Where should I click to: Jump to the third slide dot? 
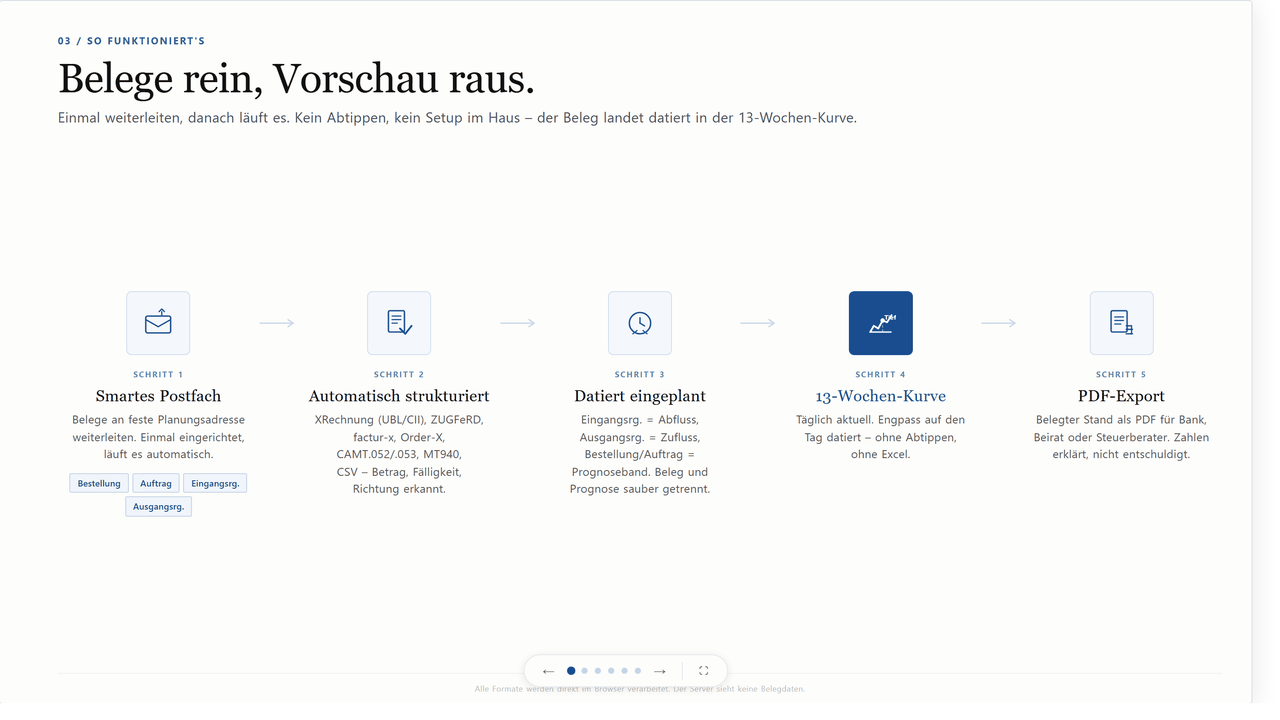coord(598,671)
